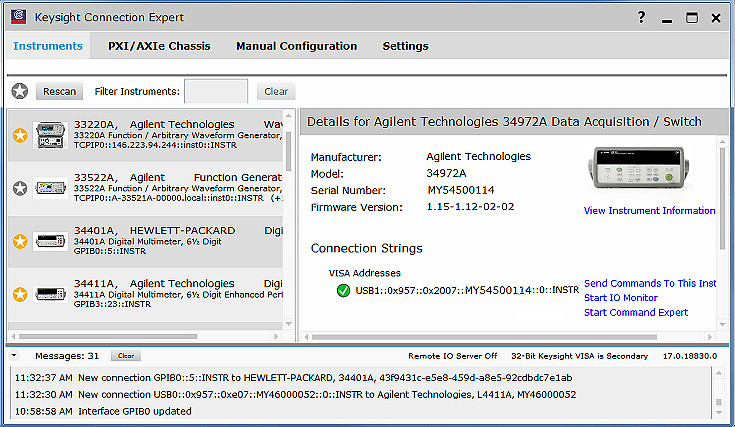Click the 34411A Agilent Technologies title row
Image resolution: width=735 pixels, height=427 pixels.
click(x=178, y=284)
